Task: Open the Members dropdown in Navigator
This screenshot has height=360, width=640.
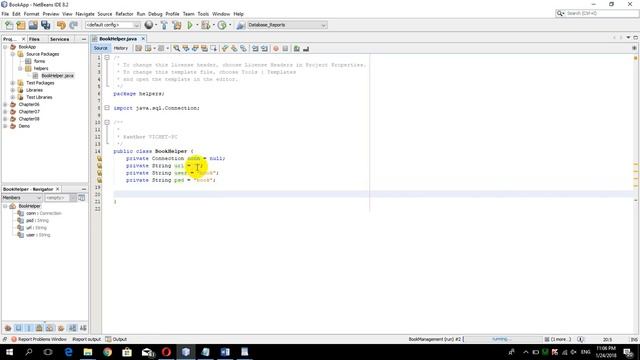Action: point(22,198)
